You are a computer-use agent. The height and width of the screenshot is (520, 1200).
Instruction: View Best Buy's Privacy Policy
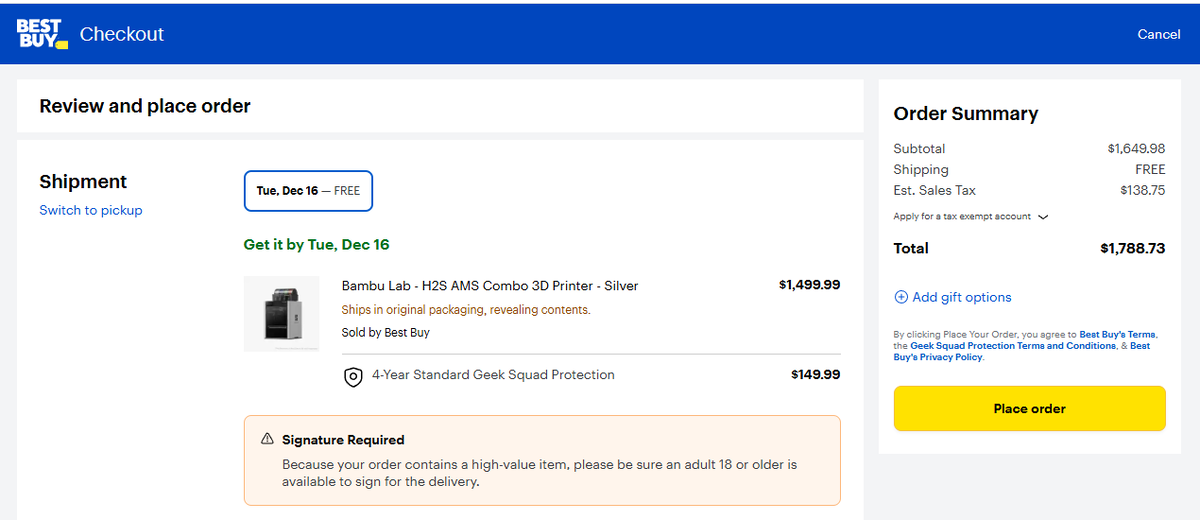(x=1020, y=351)
